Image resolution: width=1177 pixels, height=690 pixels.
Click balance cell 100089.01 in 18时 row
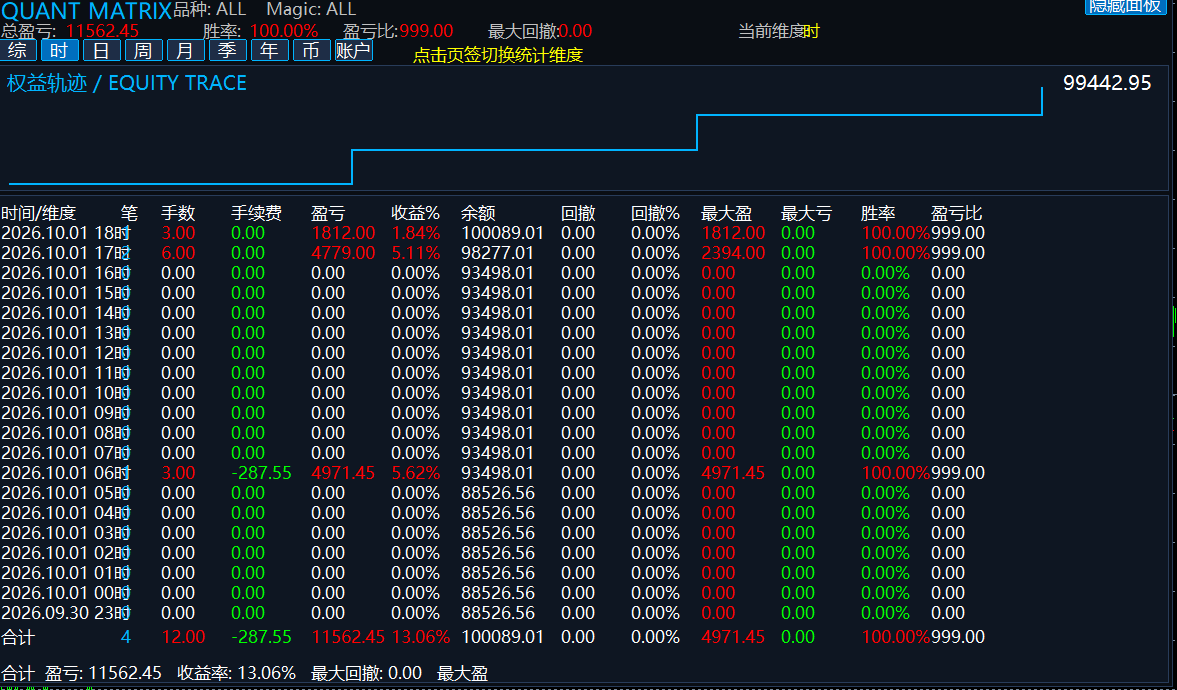[502, 233]
